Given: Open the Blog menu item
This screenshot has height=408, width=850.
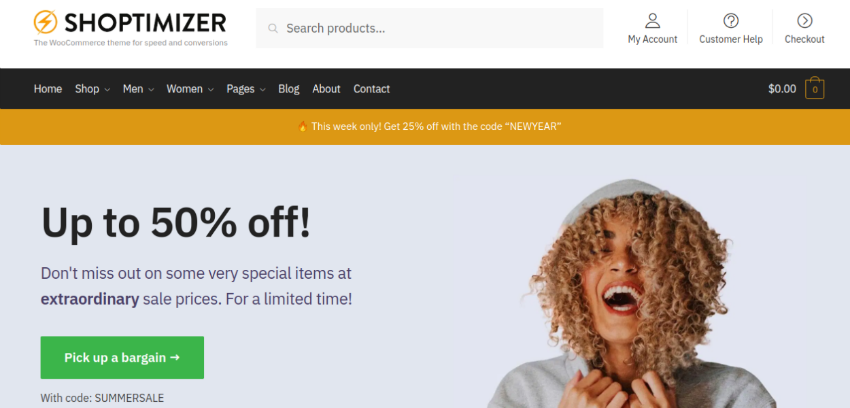Looking at the screenshot, I should [x=288, y=89].
